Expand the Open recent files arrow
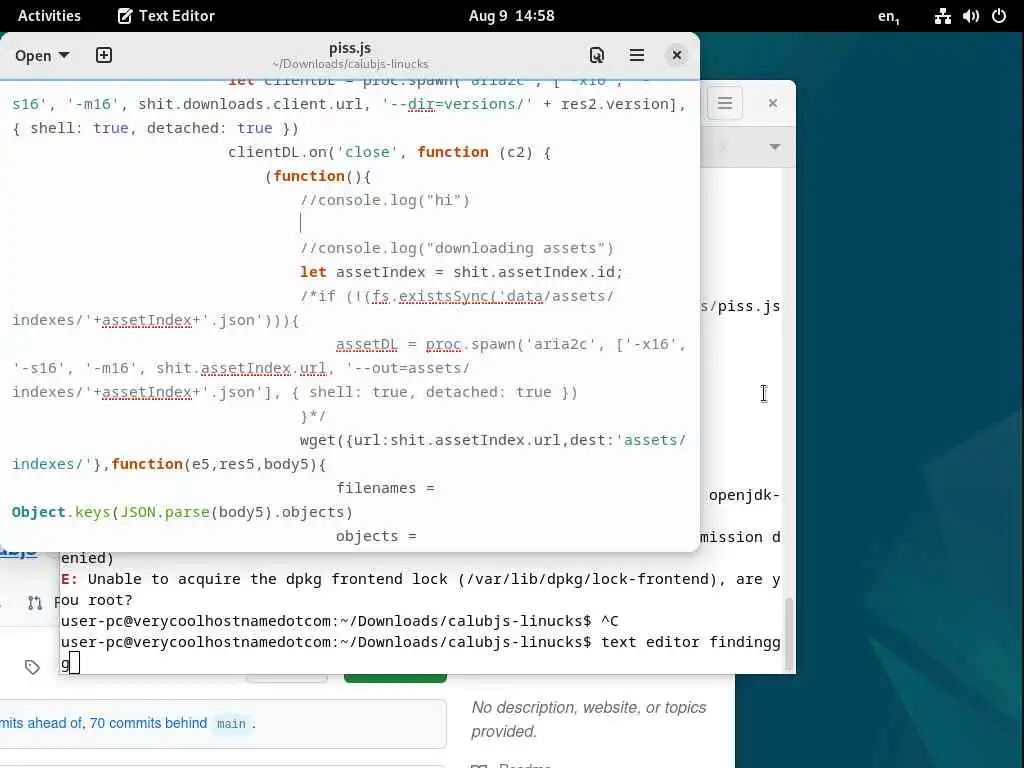The width and height of the screenshot is (1024, 768). point(64,56)
